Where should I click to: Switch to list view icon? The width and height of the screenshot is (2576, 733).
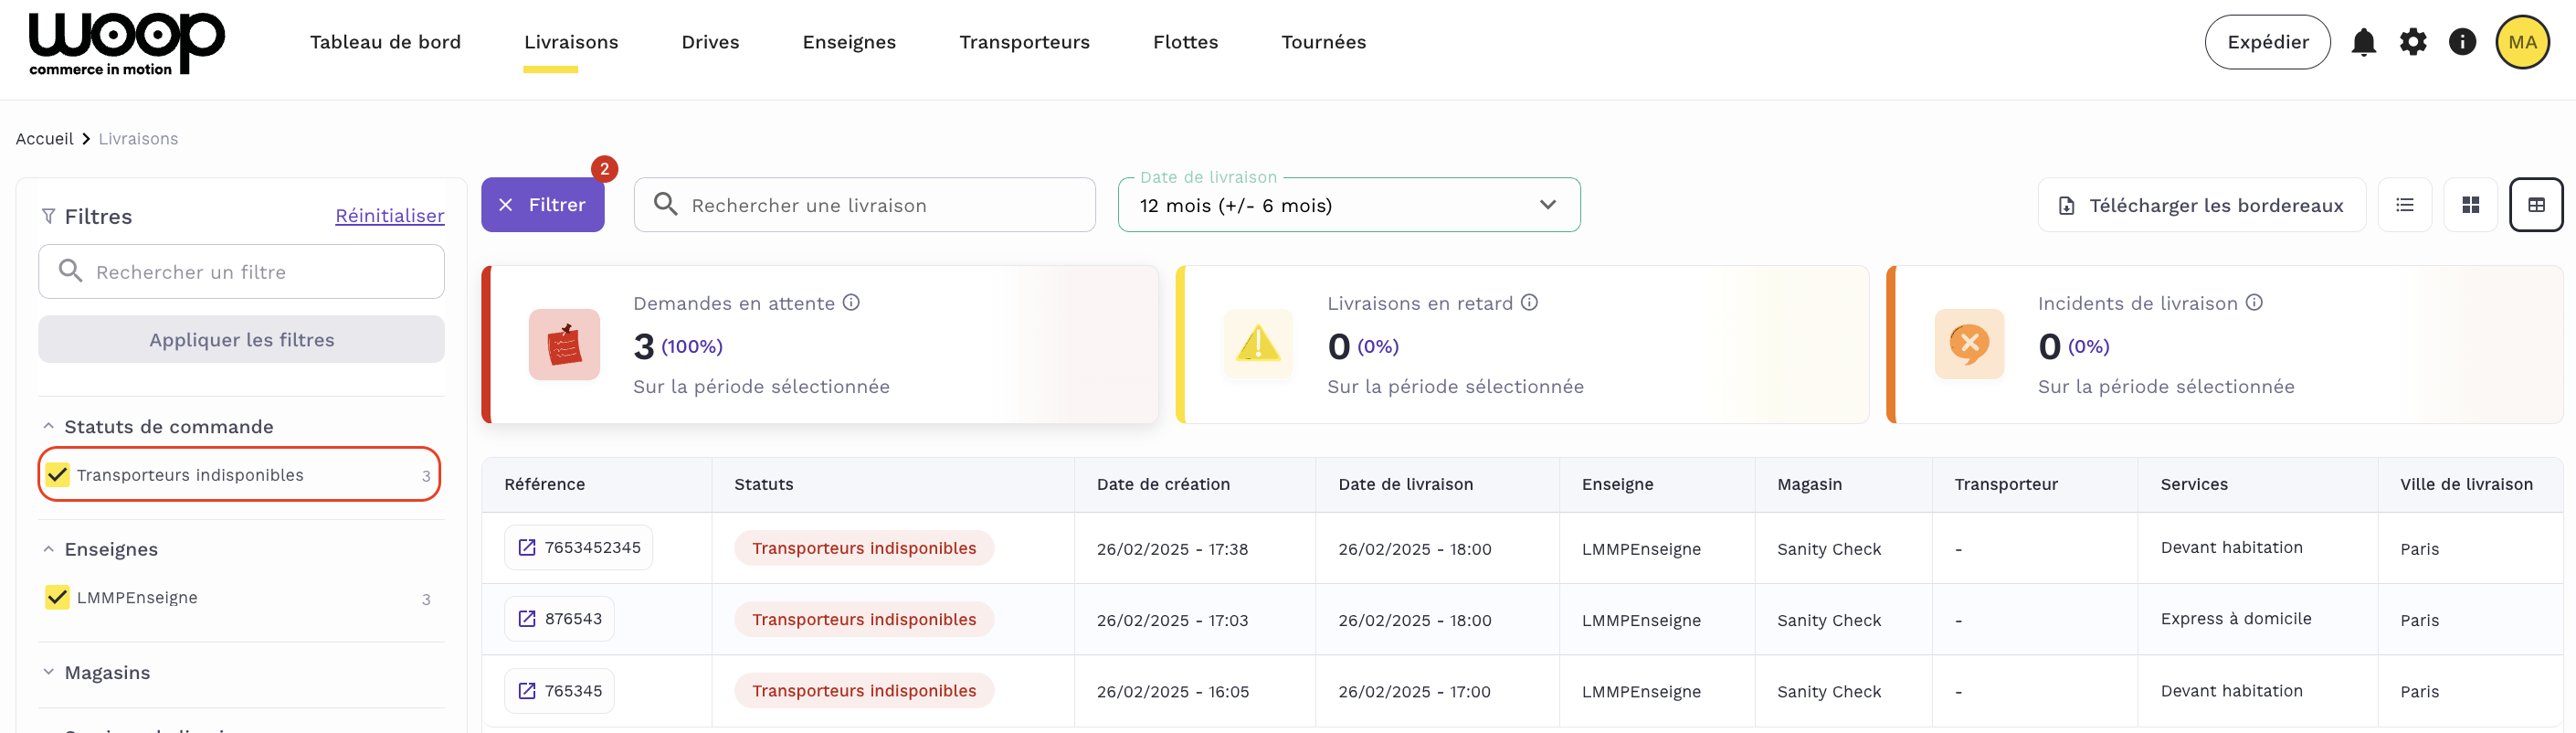(x=2404, y=205)
